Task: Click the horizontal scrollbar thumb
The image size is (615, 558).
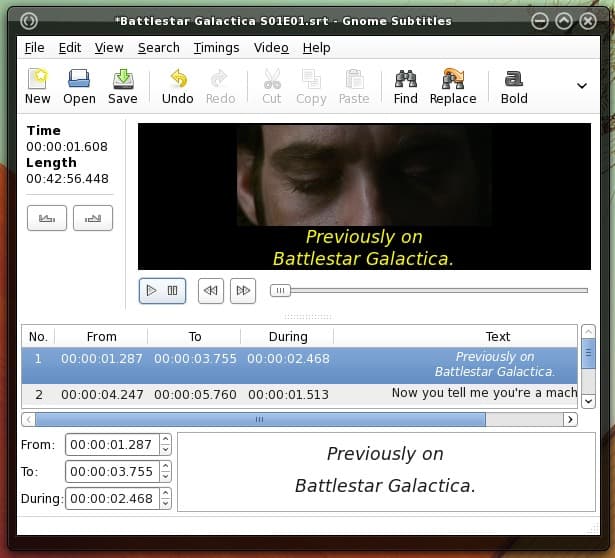Action: pos(260,420)
